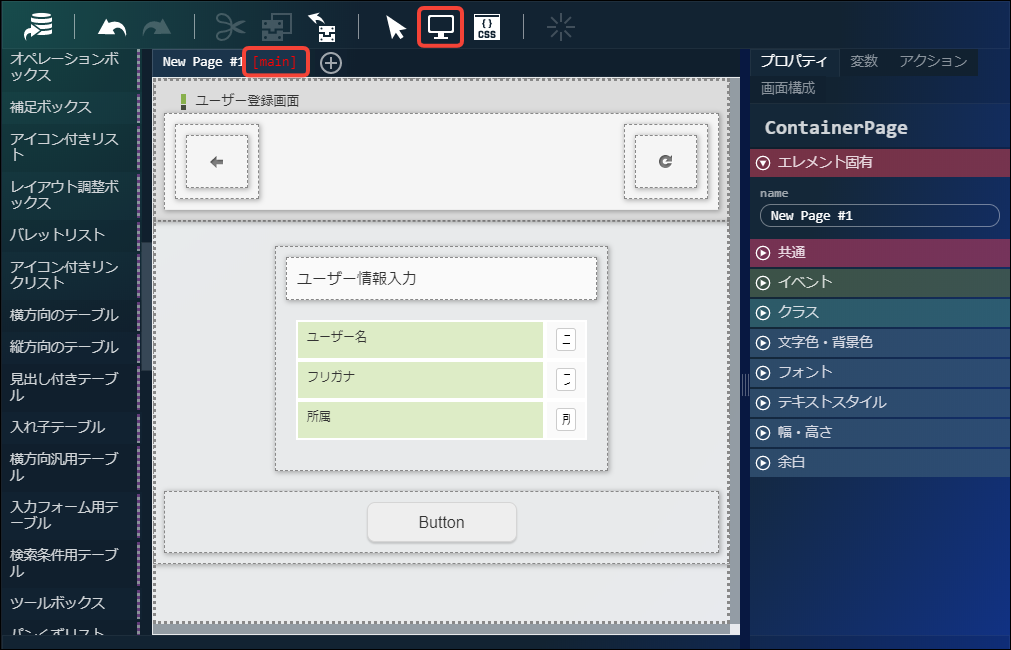Click the Button in the canvas
This screenshot has width=1011, height=650.
point(442,522)
